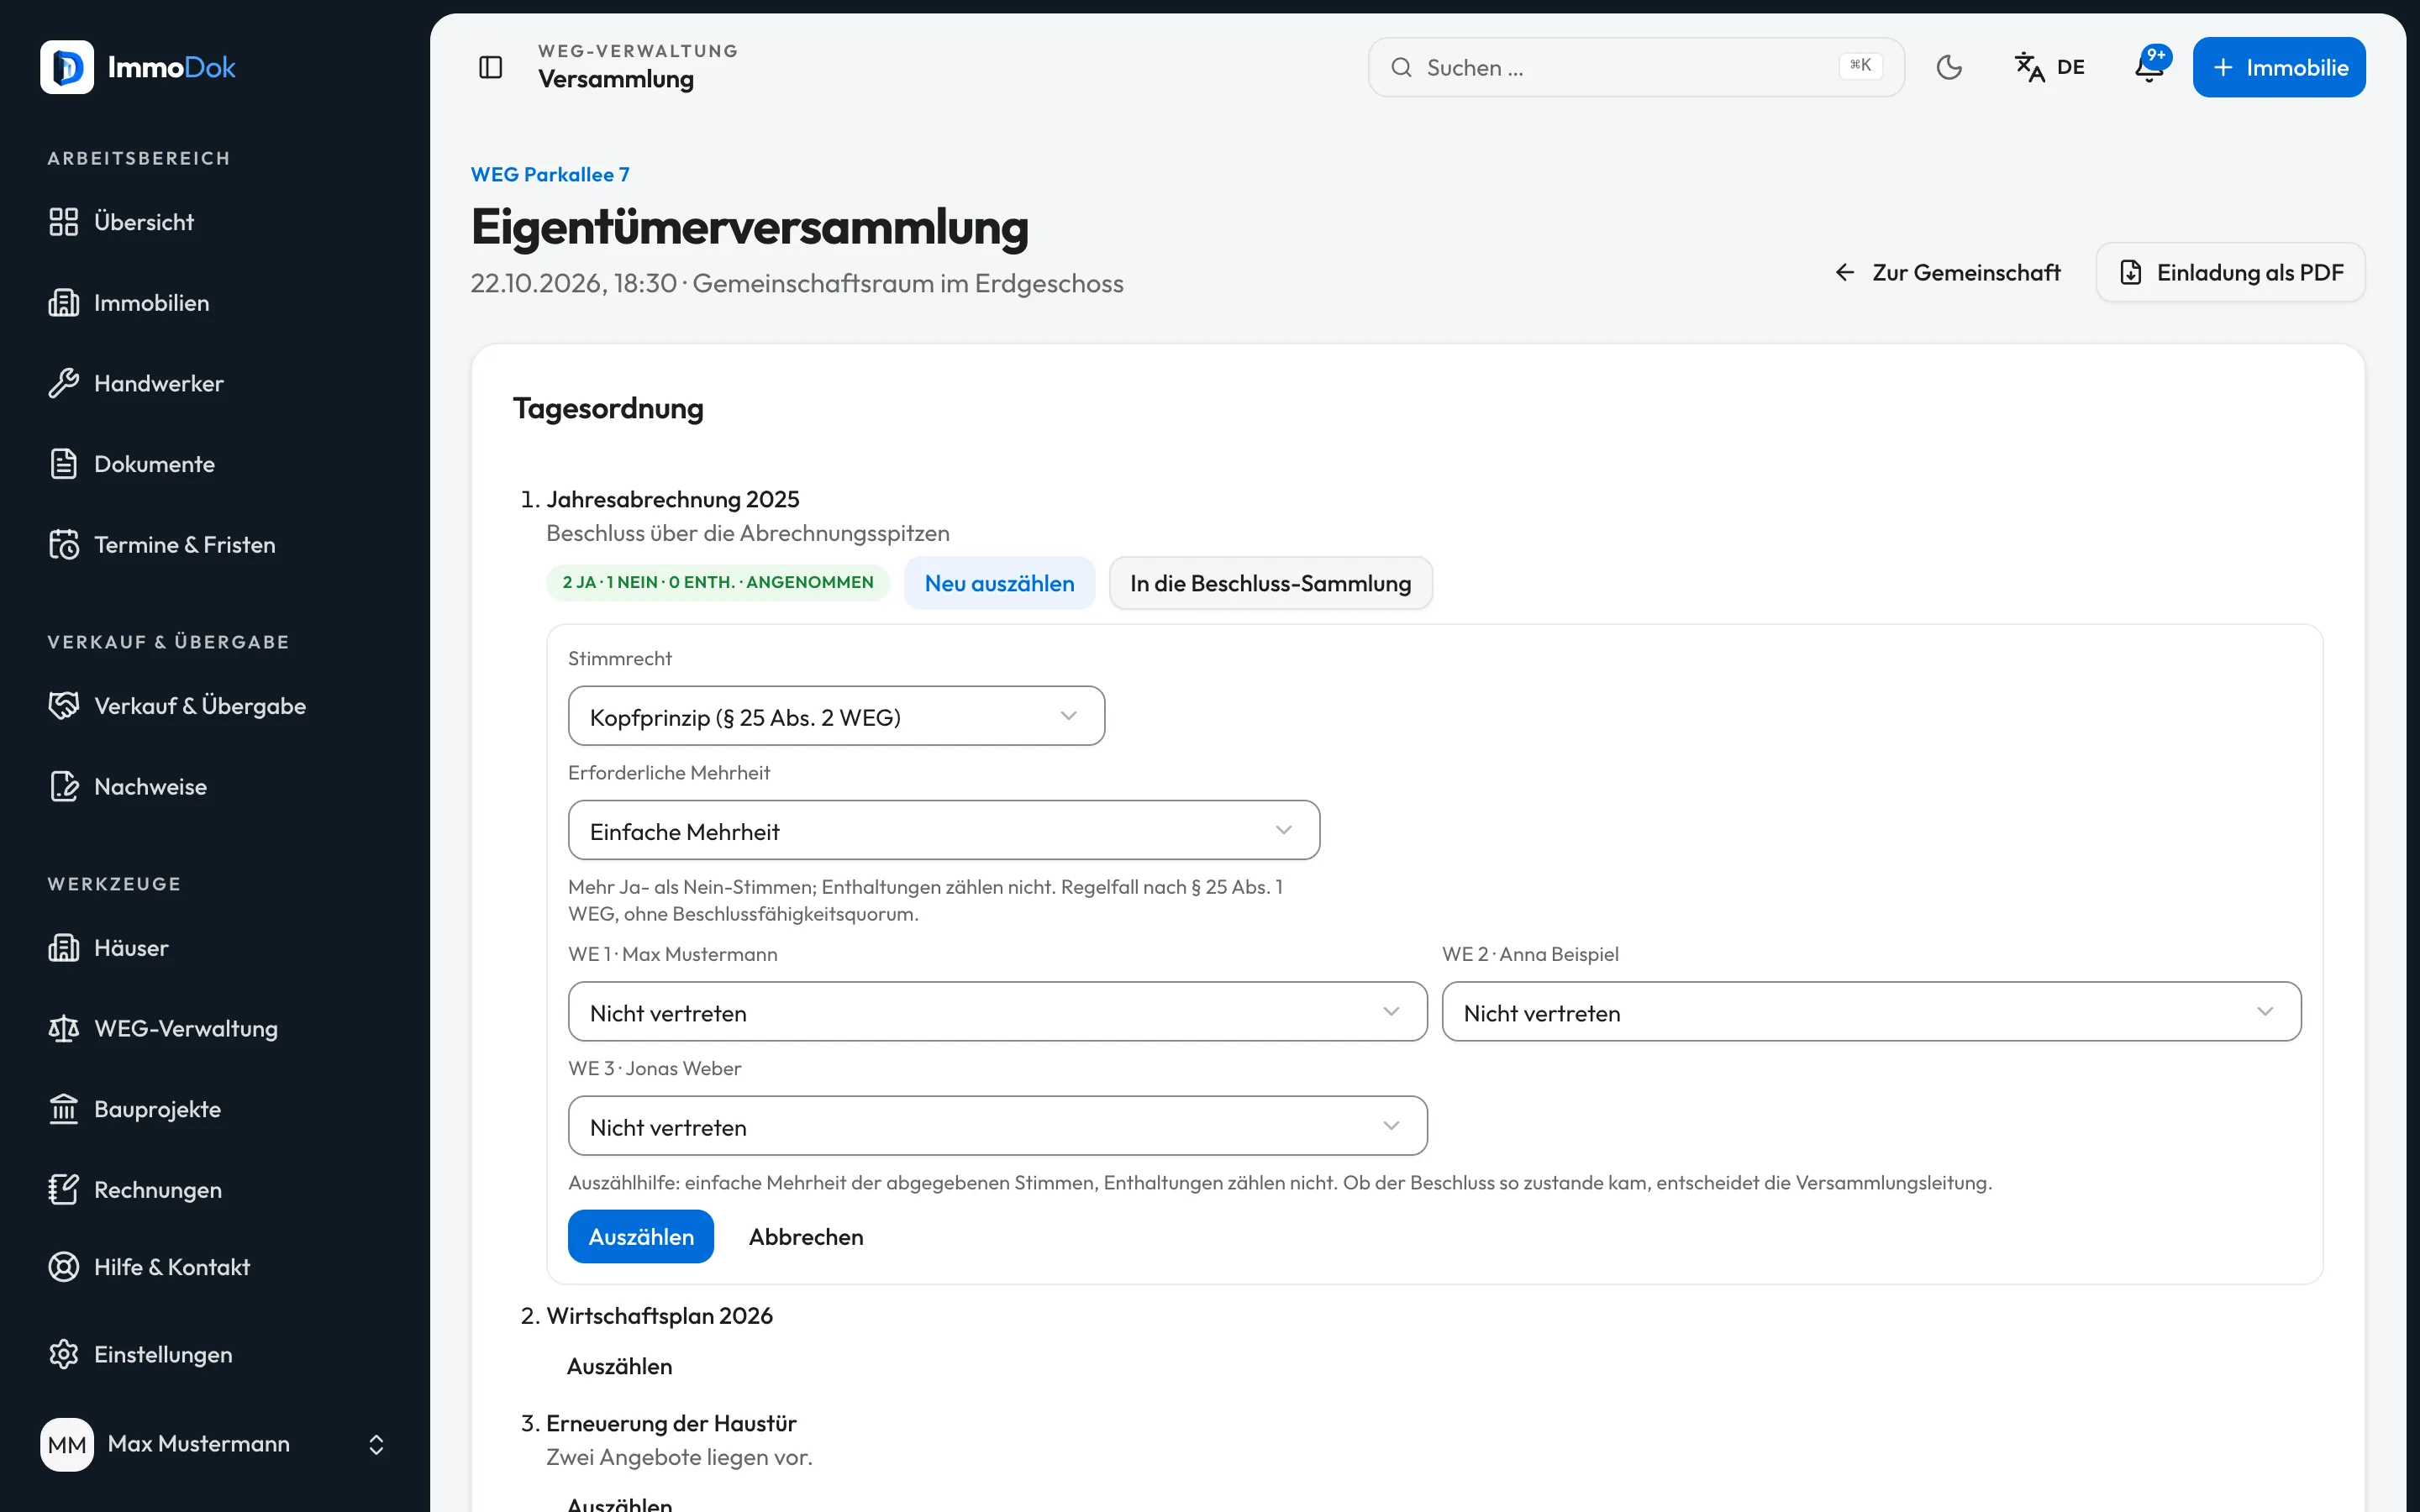Click Abbrechen button
This screenshot has width=2420, height=1512.
(x=806, y=1237)
